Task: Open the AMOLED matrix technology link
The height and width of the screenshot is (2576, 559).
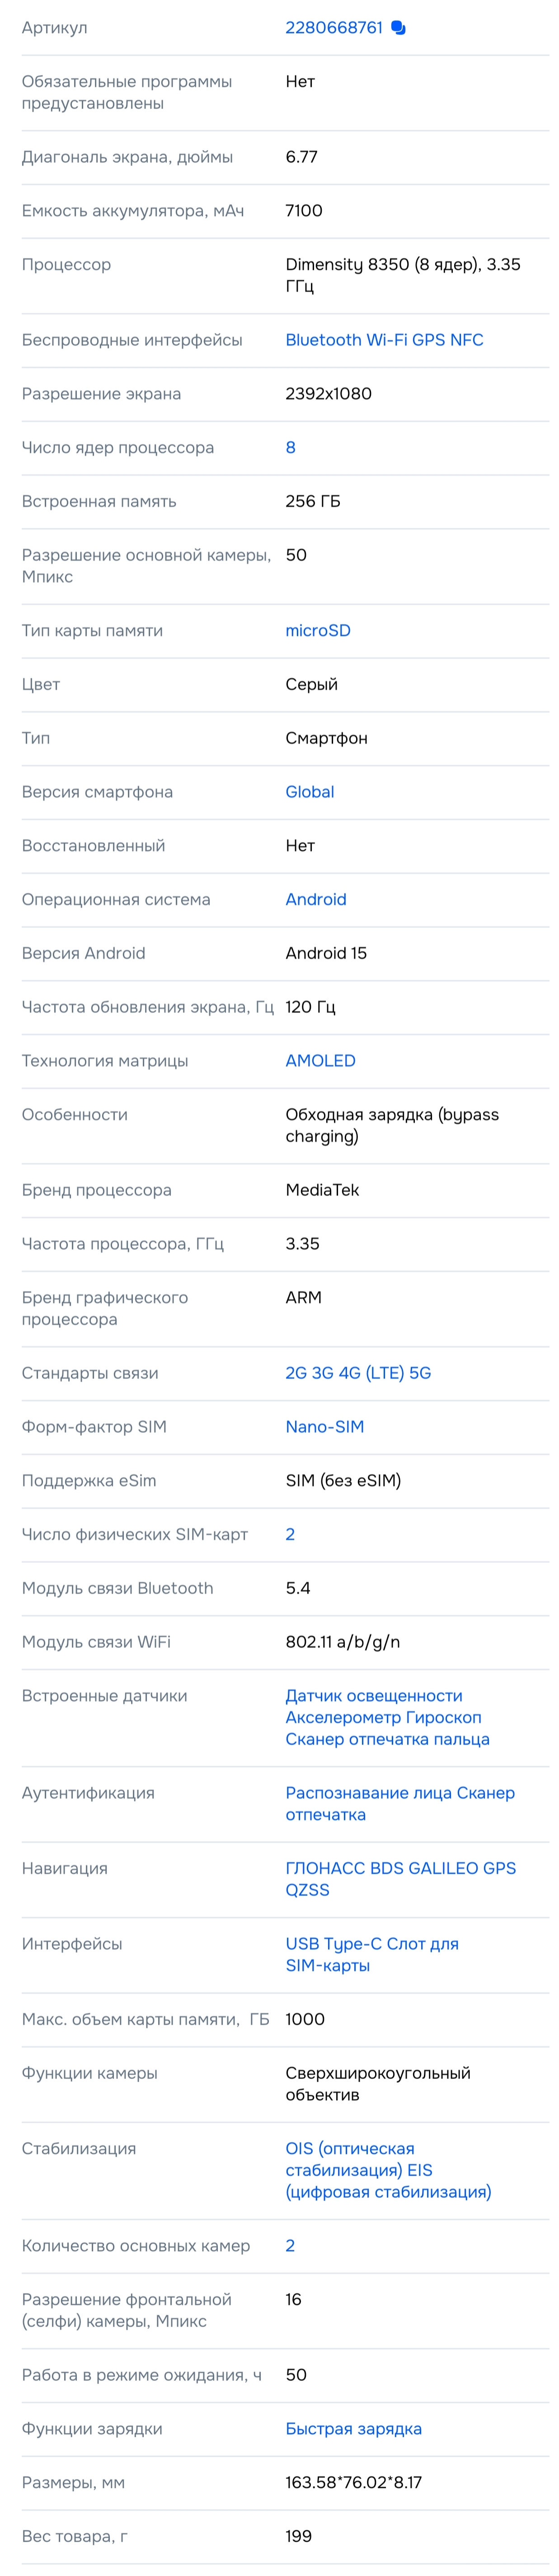Action: (x=320, y=1061)
